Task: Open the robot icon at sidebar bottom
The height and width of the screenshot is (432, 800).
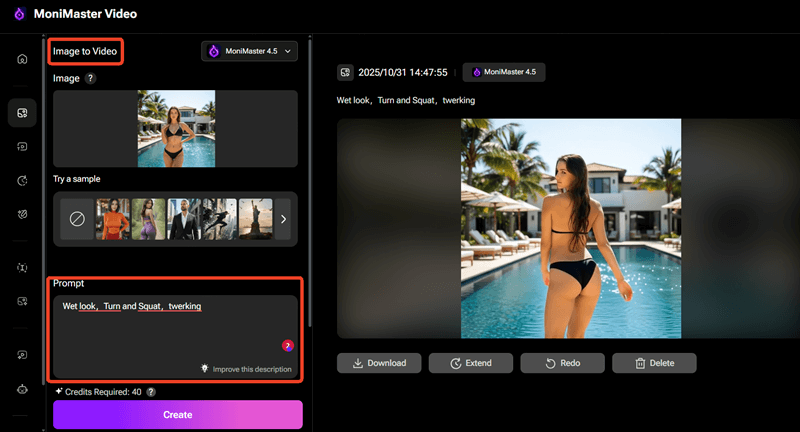Action: pyautogui.click(x=22, y=389)
